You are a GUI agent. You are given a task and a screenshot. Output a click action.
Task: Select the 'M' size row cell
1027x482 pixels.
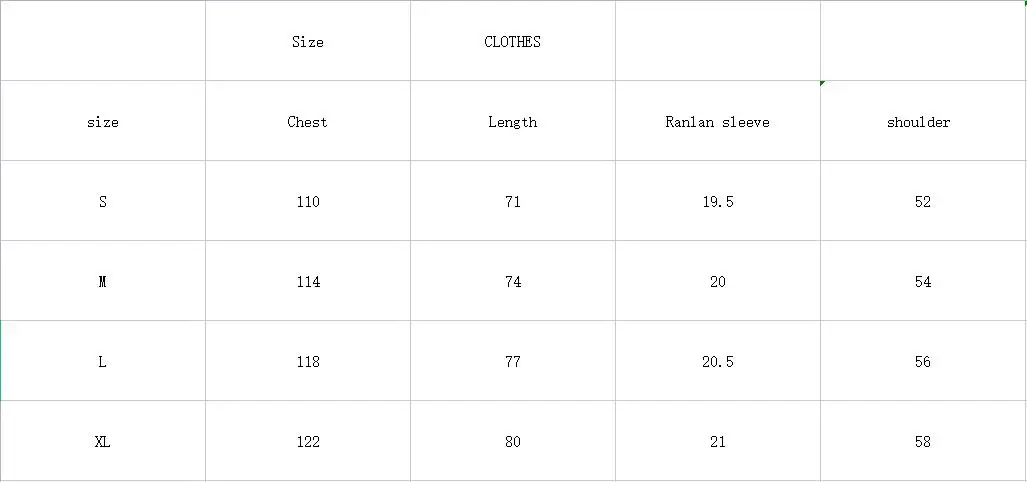(x=103, y=282)
